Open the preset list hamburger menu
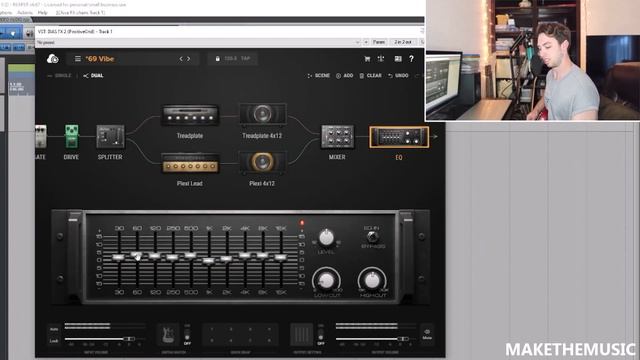Image resolution: width=640 pixels, height=360 pixels. click(78, 59)
